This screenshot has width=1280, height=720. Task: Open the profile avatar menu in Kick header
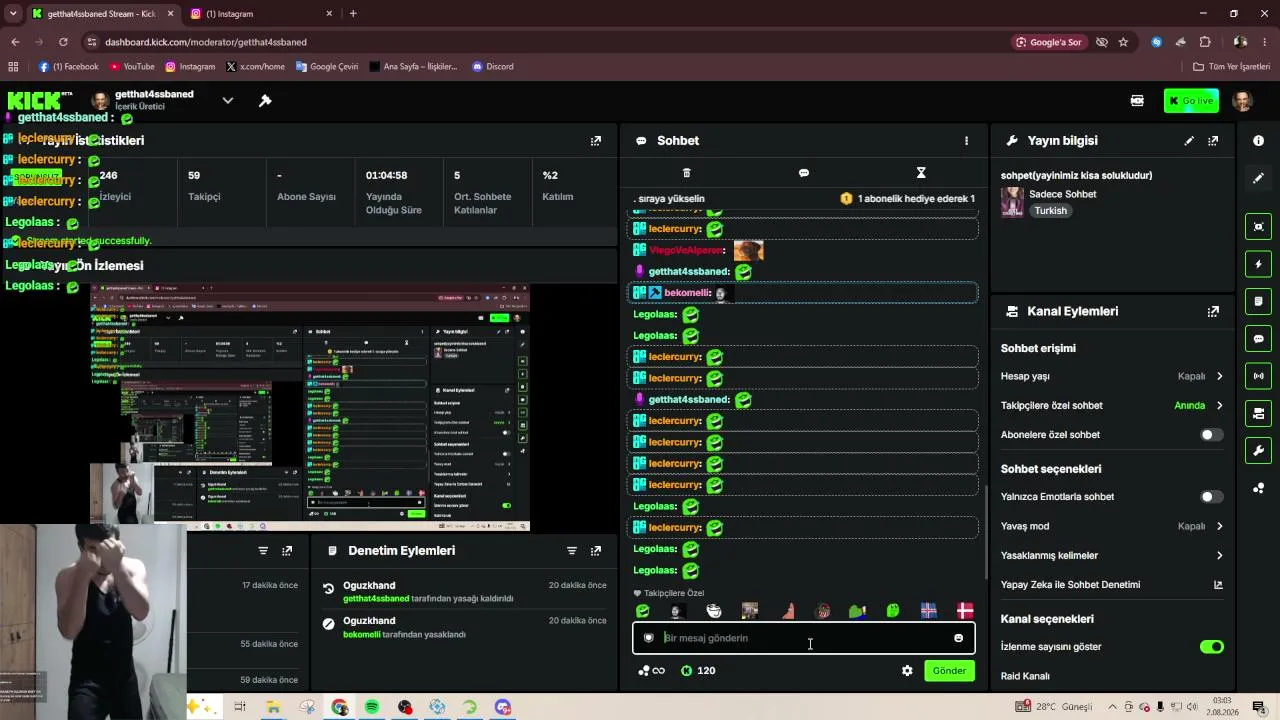pos(1243,101)
